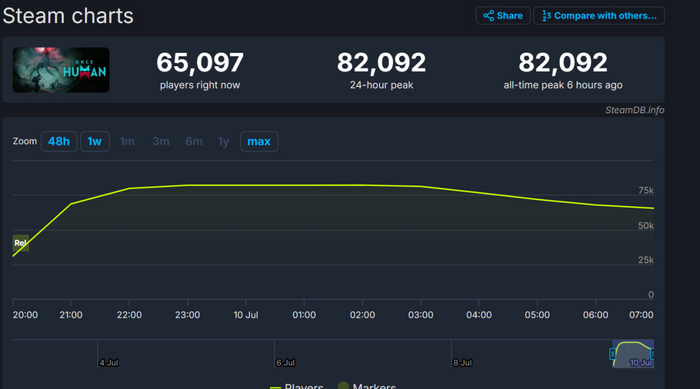Choose the 1y zoom range
The height and width of the screenshot is (389, 700).
click(223, 142)
